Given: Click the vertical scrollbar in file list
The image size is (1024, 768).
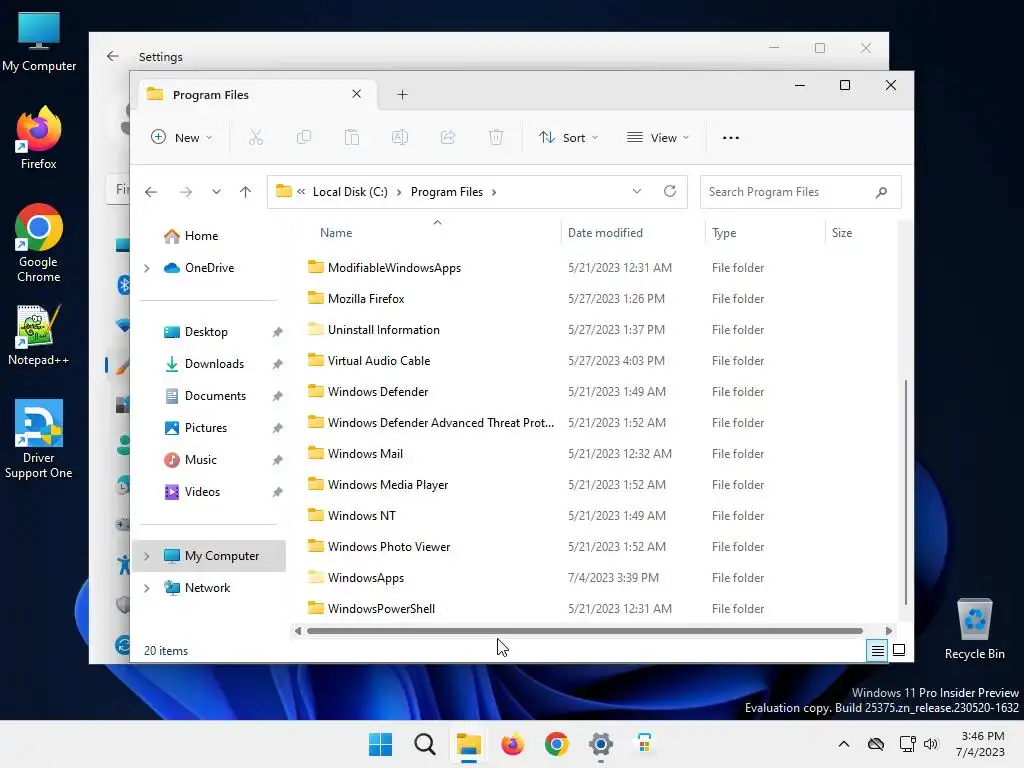Looking at the screenshot, I should pos(906,493).
